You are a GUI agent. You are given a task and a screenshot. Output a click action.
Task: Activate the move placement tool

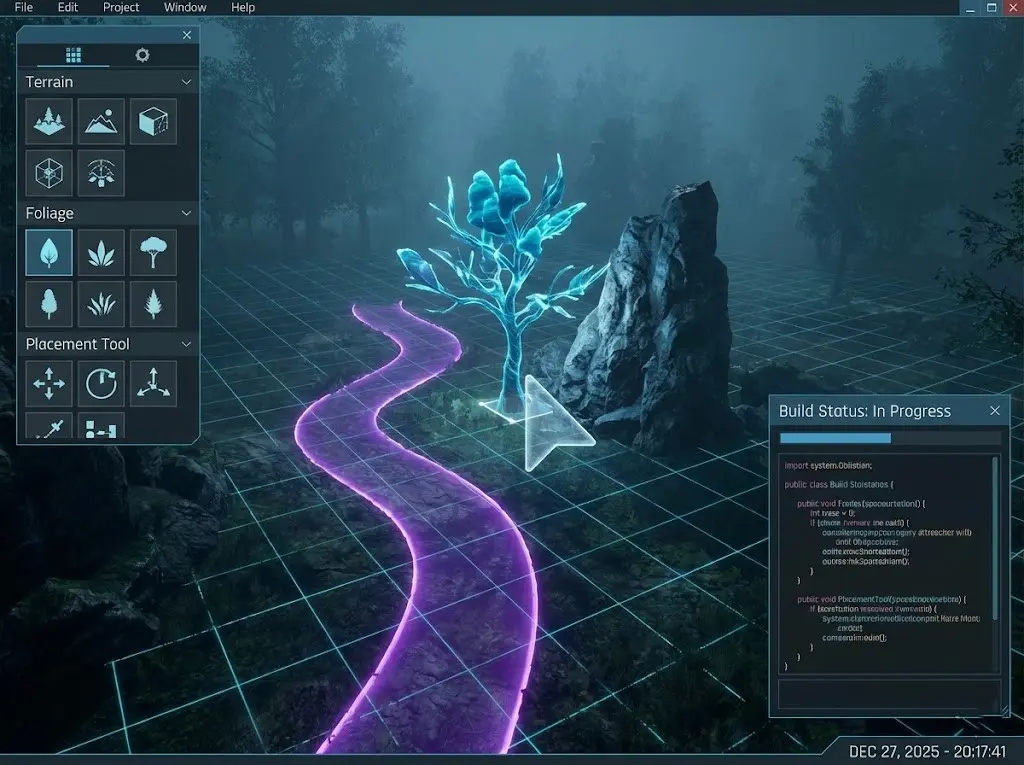click(x=48, y=383)
